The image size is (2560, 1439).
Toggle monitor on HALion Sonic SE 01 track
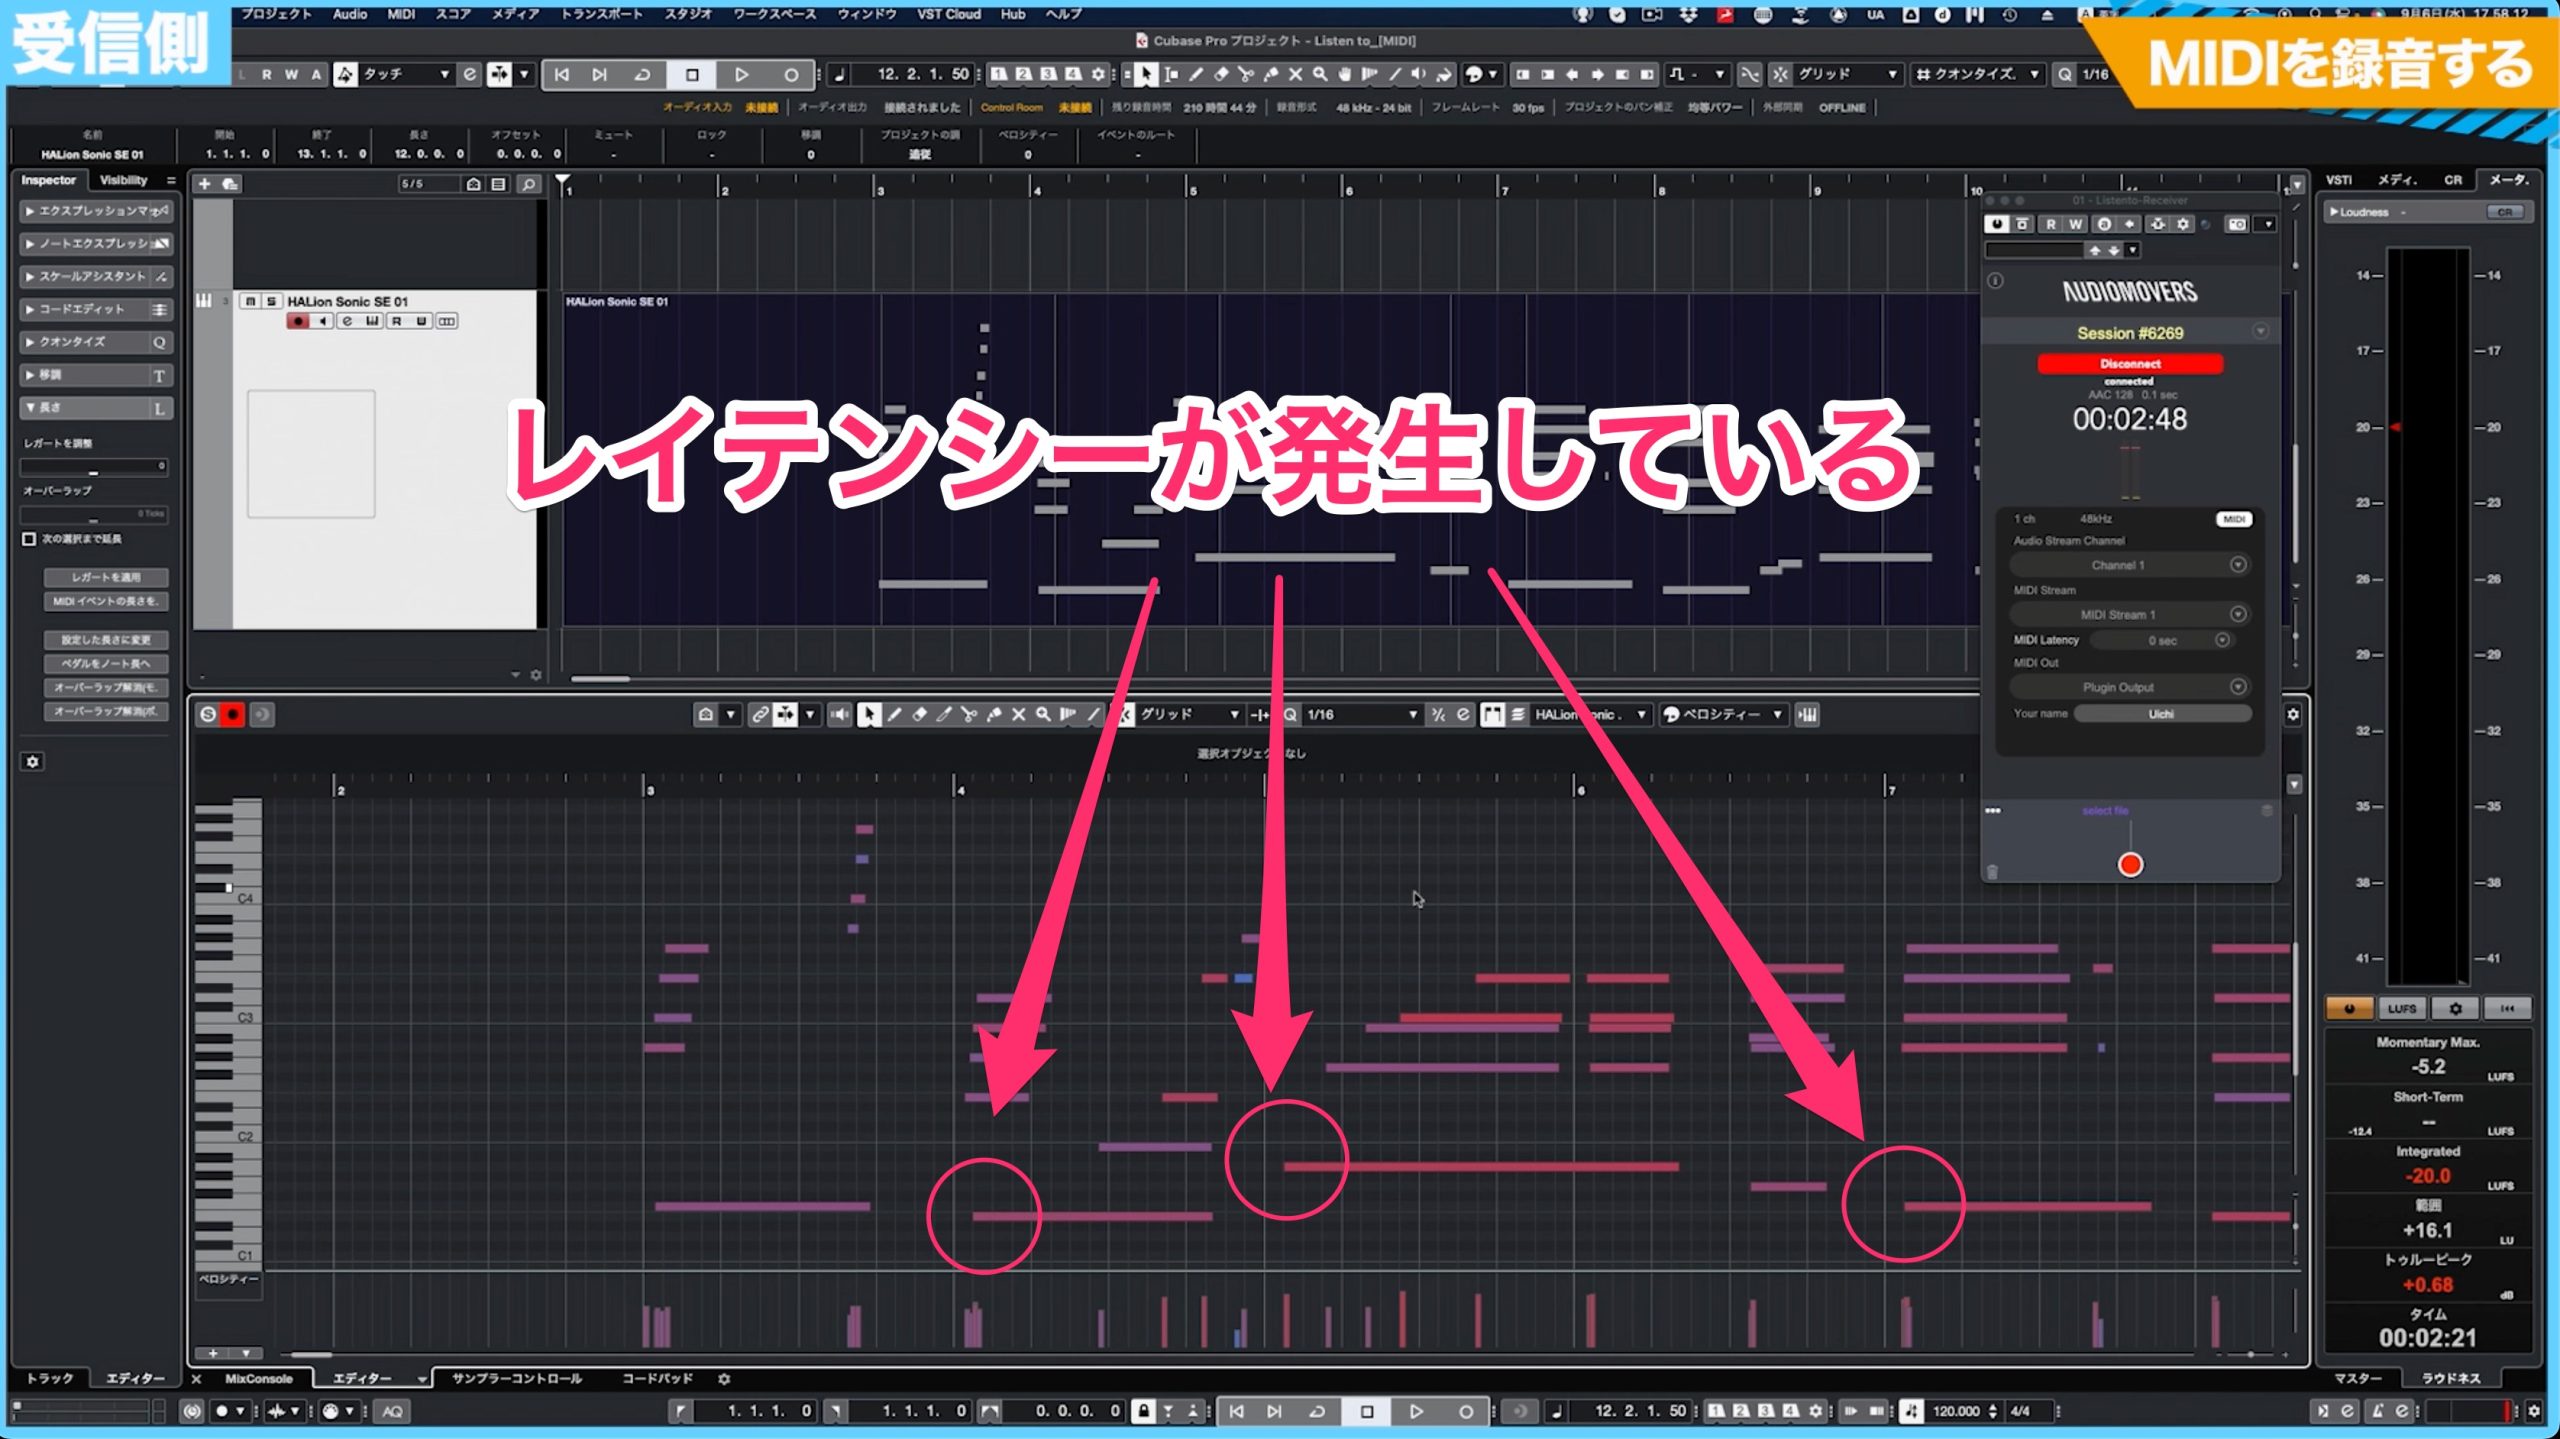[x=322, y=321]
